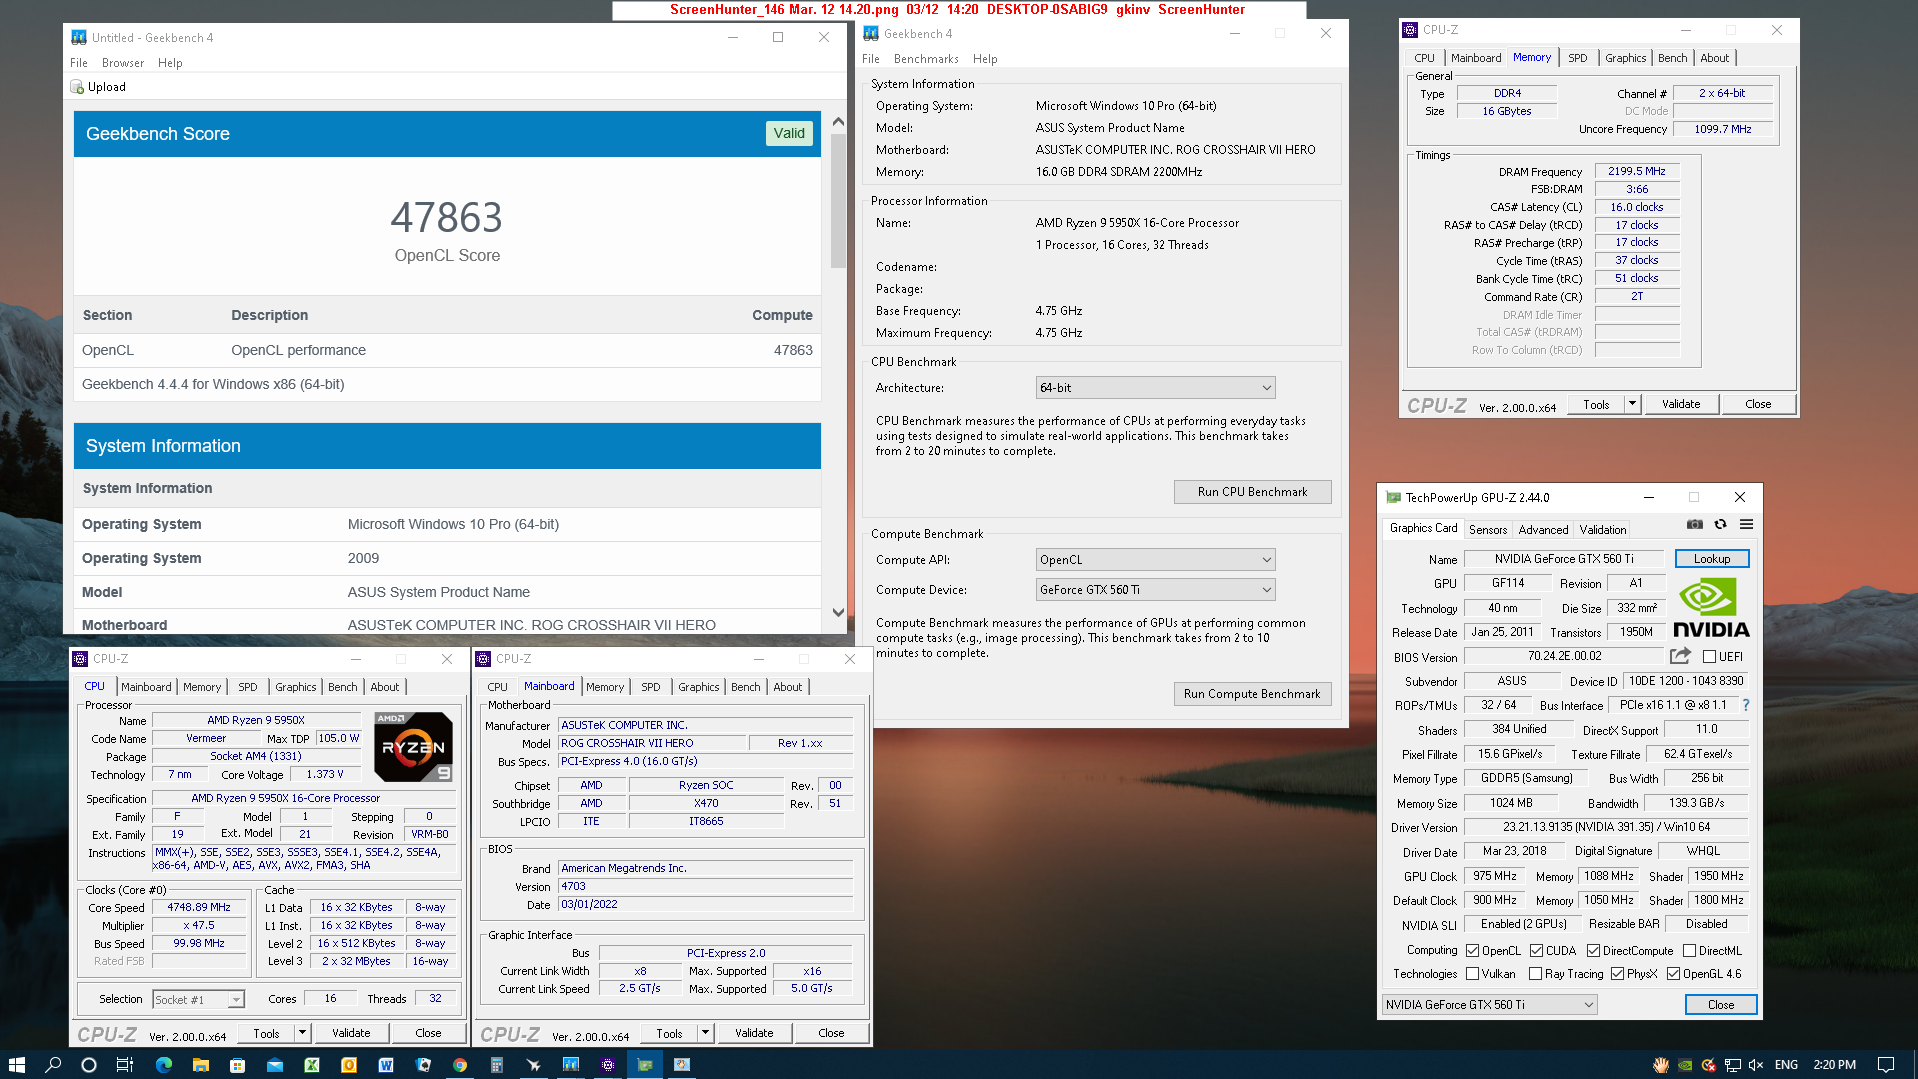The width and height of the screenshot is (1918, 1079).
Task: Click the scroll up arrow in Geekbench results
Action: 838,121
